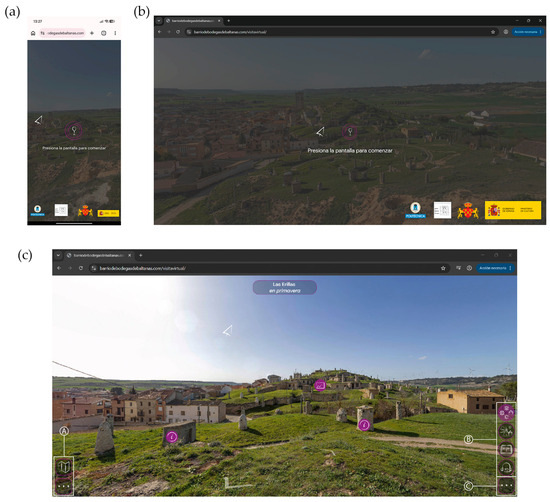Click purple start hotspot in desktop view (b)
550x502 pixels.
pyautogui.click(x=349, y=132)
